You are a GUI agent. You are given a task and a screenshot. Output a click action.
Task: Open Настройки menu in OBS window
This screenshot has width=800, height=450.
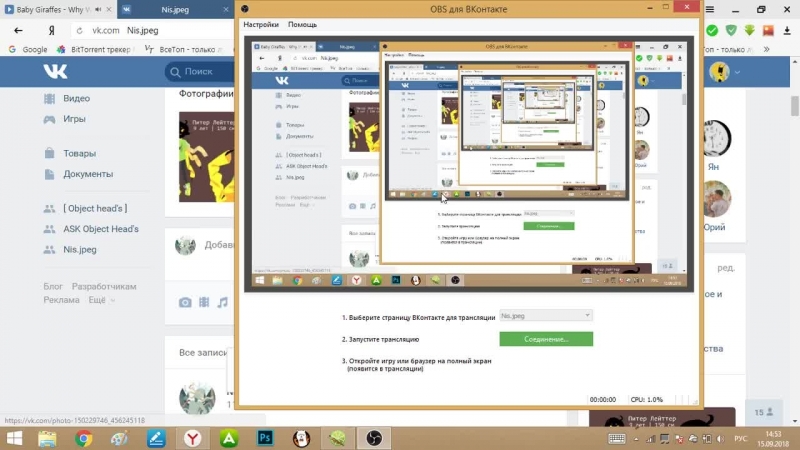(261, 24)
